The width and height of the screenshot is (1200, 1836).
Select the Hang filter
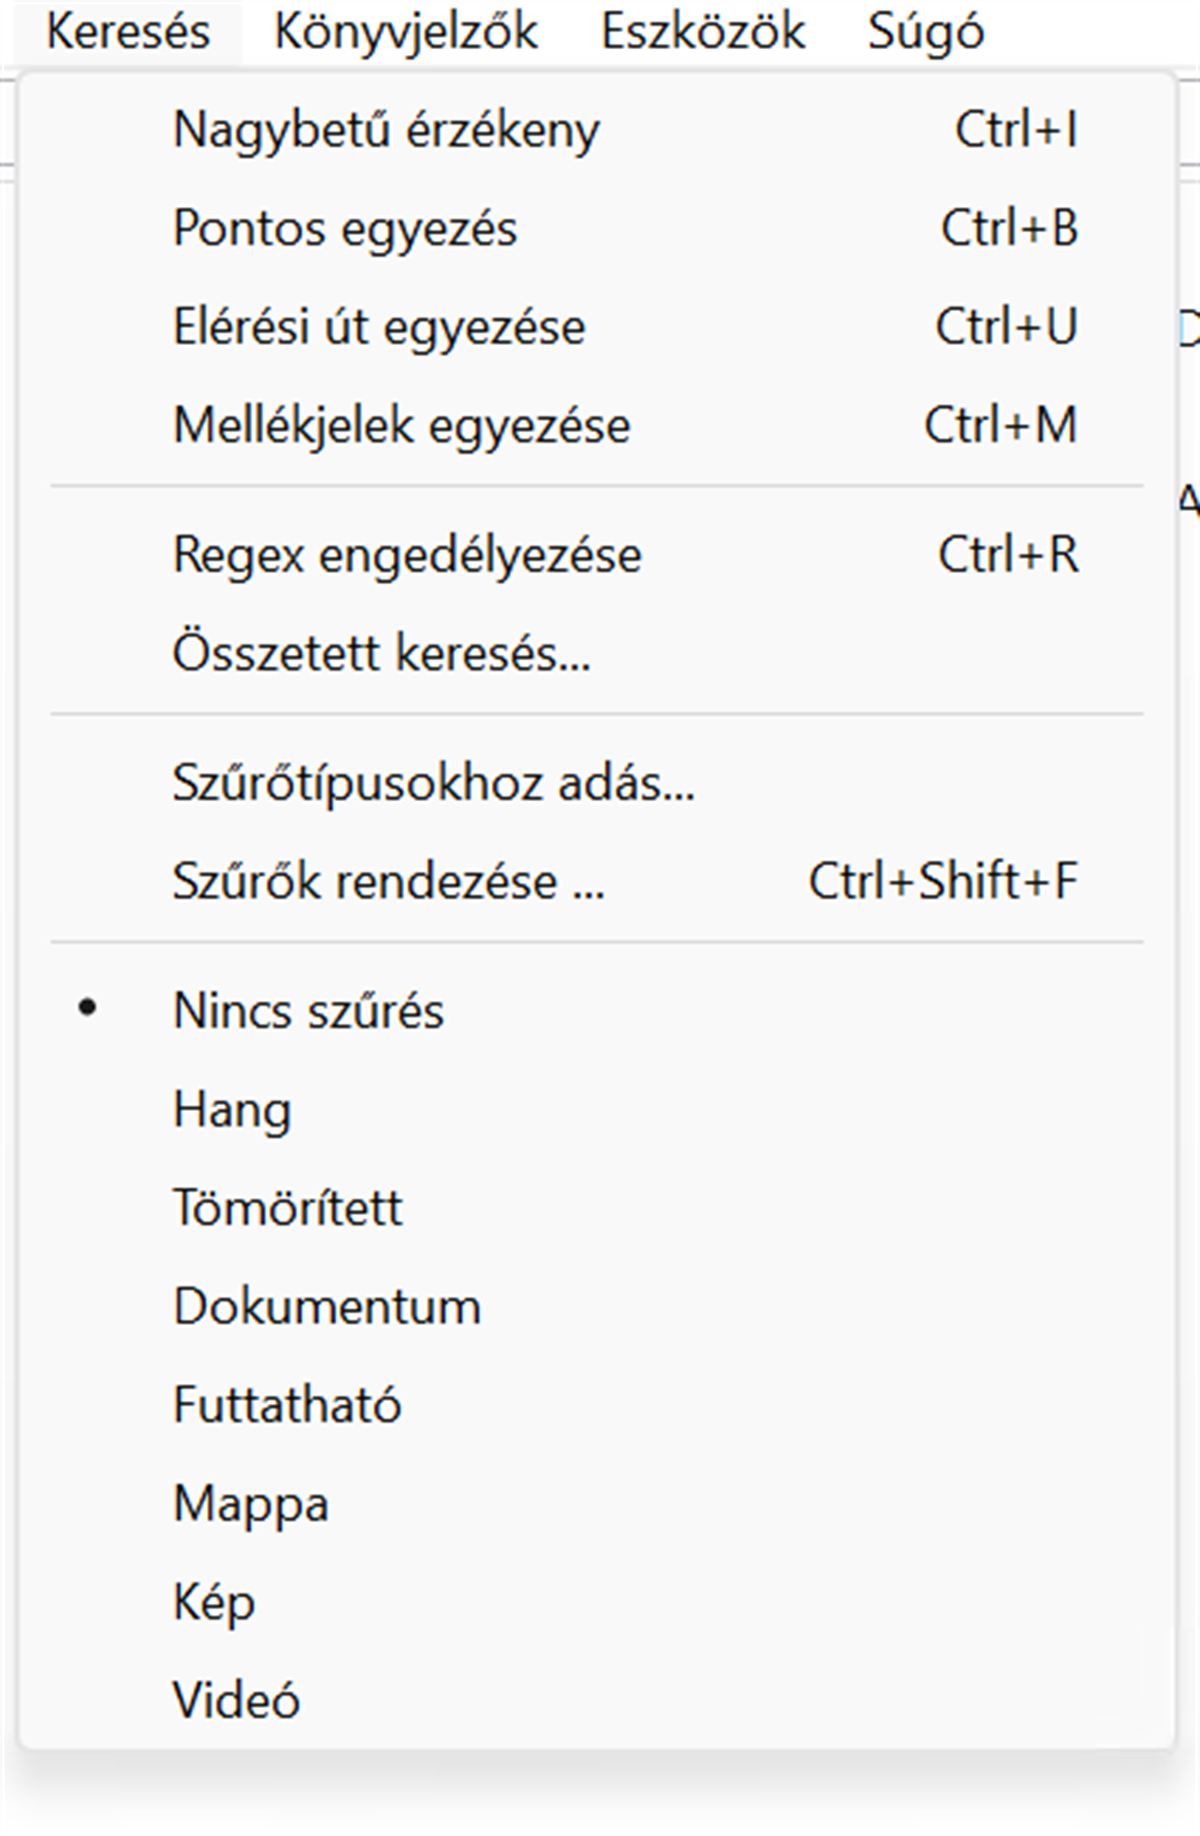pyautogui.click(x=232, y=1109)
